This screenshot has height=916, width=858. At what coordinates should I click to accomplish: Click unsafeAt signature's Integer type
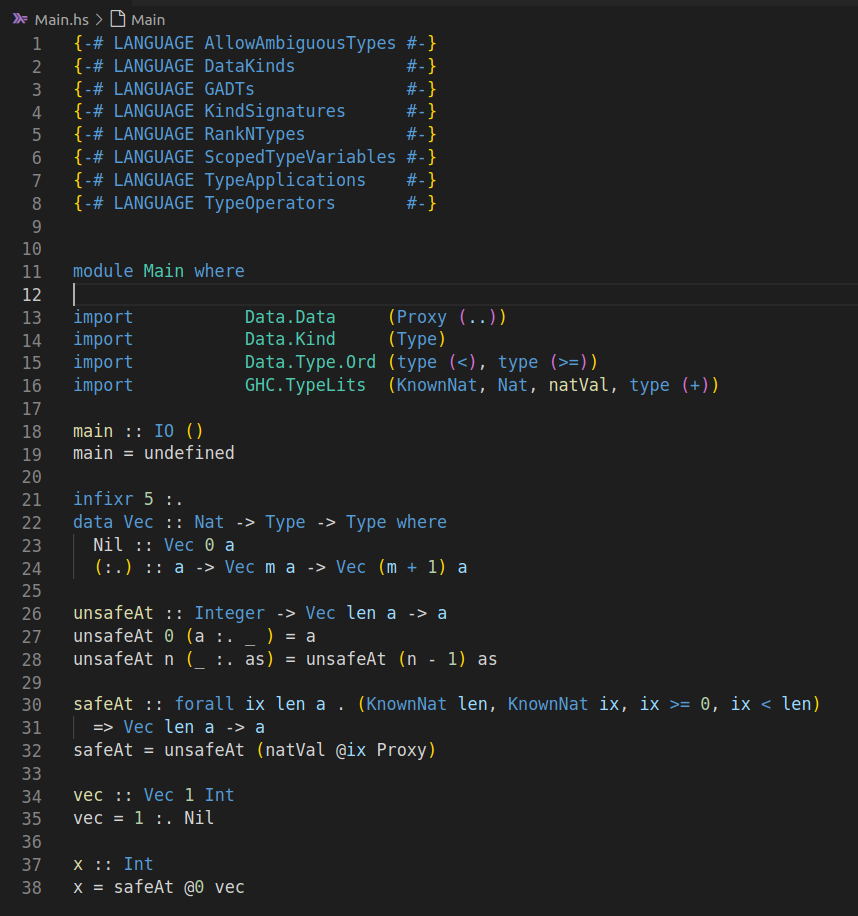[229, 613]
